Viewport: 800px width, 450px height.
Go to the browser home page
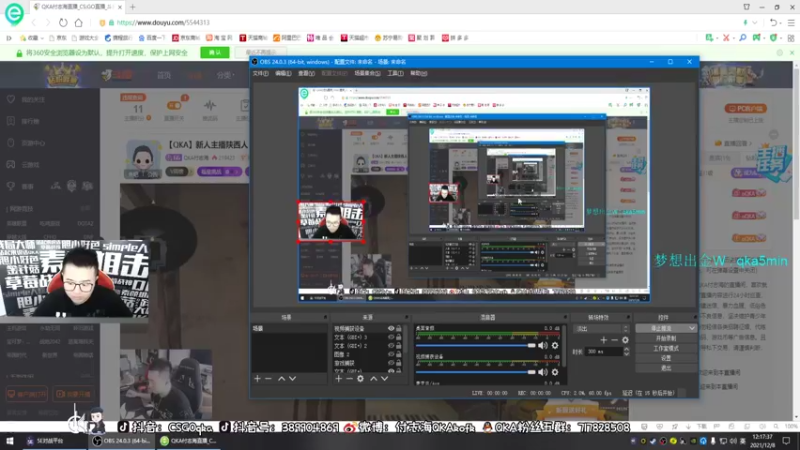(79, 22)
